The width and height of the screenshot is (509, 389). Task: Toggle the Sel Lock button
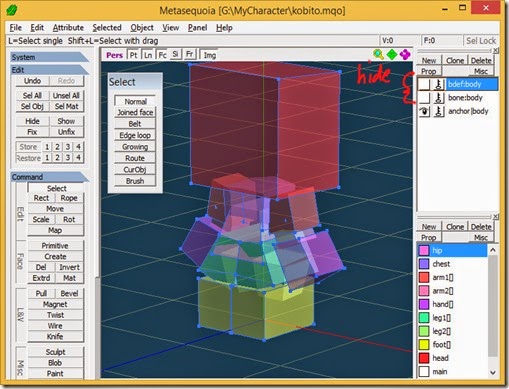click(481, 41)
